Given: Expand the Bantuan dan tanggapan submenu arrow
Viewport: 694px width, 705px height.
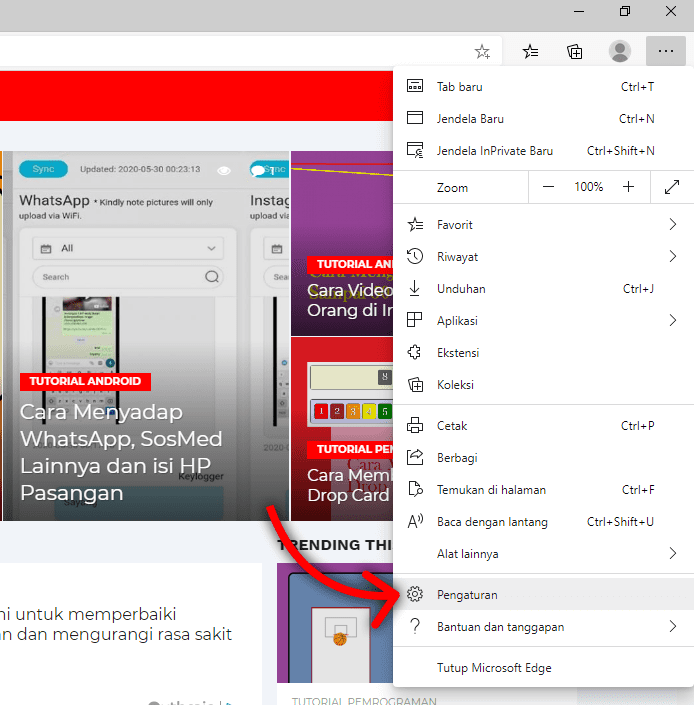Looking at the screenshot, I should (x=673, y=626).
